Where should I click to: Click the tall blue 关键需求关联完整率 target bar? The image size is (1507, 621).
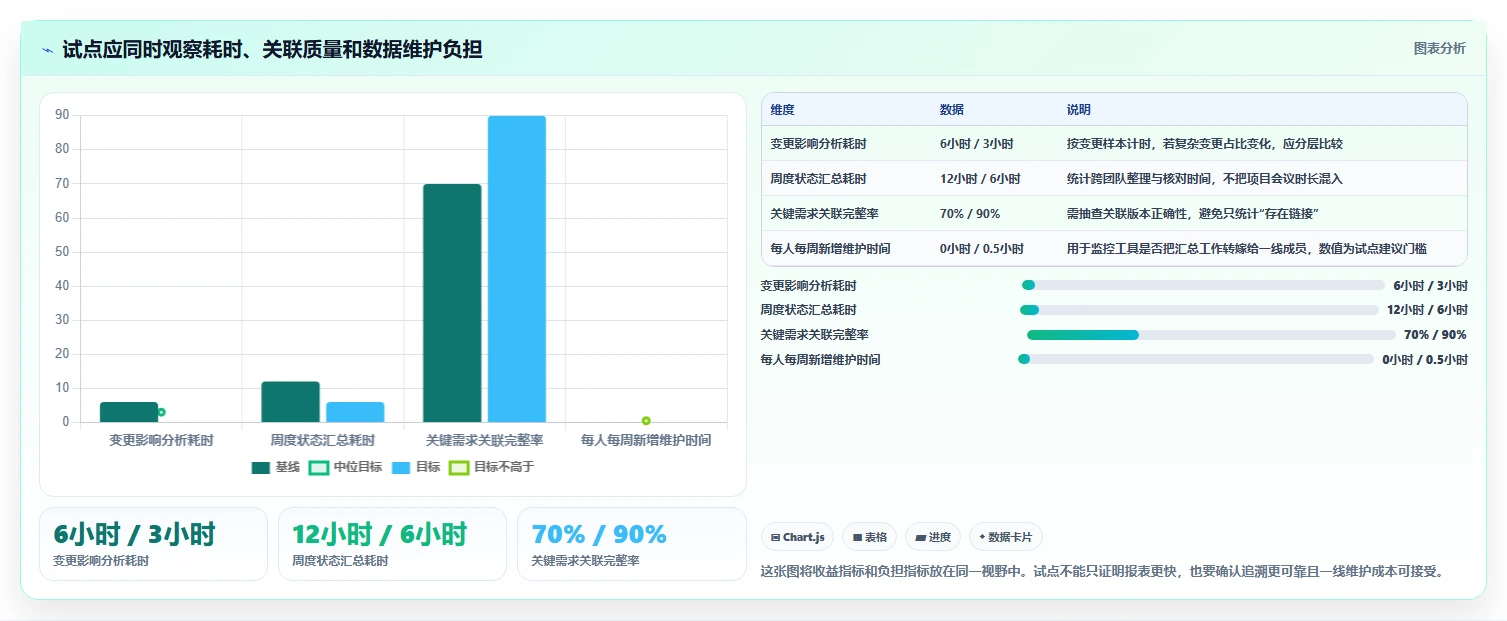point(517,269)
